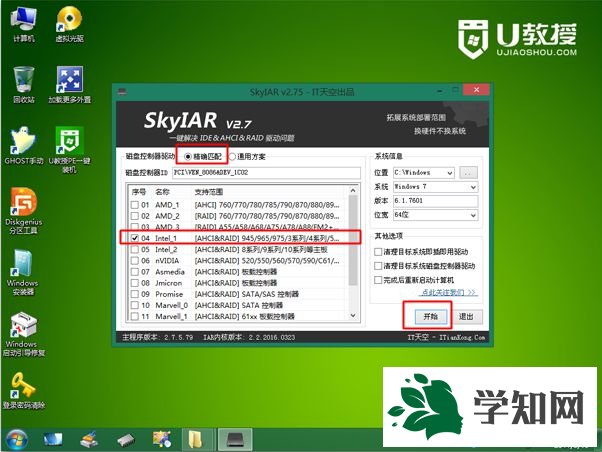Select the Promise SATA/SAS 控制器 text
This screenshot has width=602, height=452.
coord(246,294)
